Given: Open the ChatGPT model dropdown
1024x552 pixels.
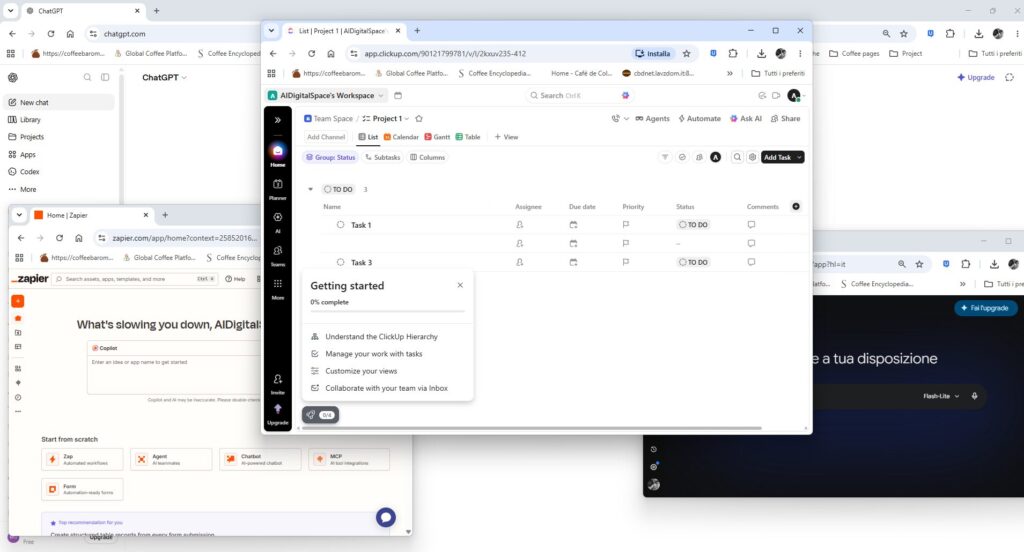Looking at the screenshot, I should [x=165, y=77].
